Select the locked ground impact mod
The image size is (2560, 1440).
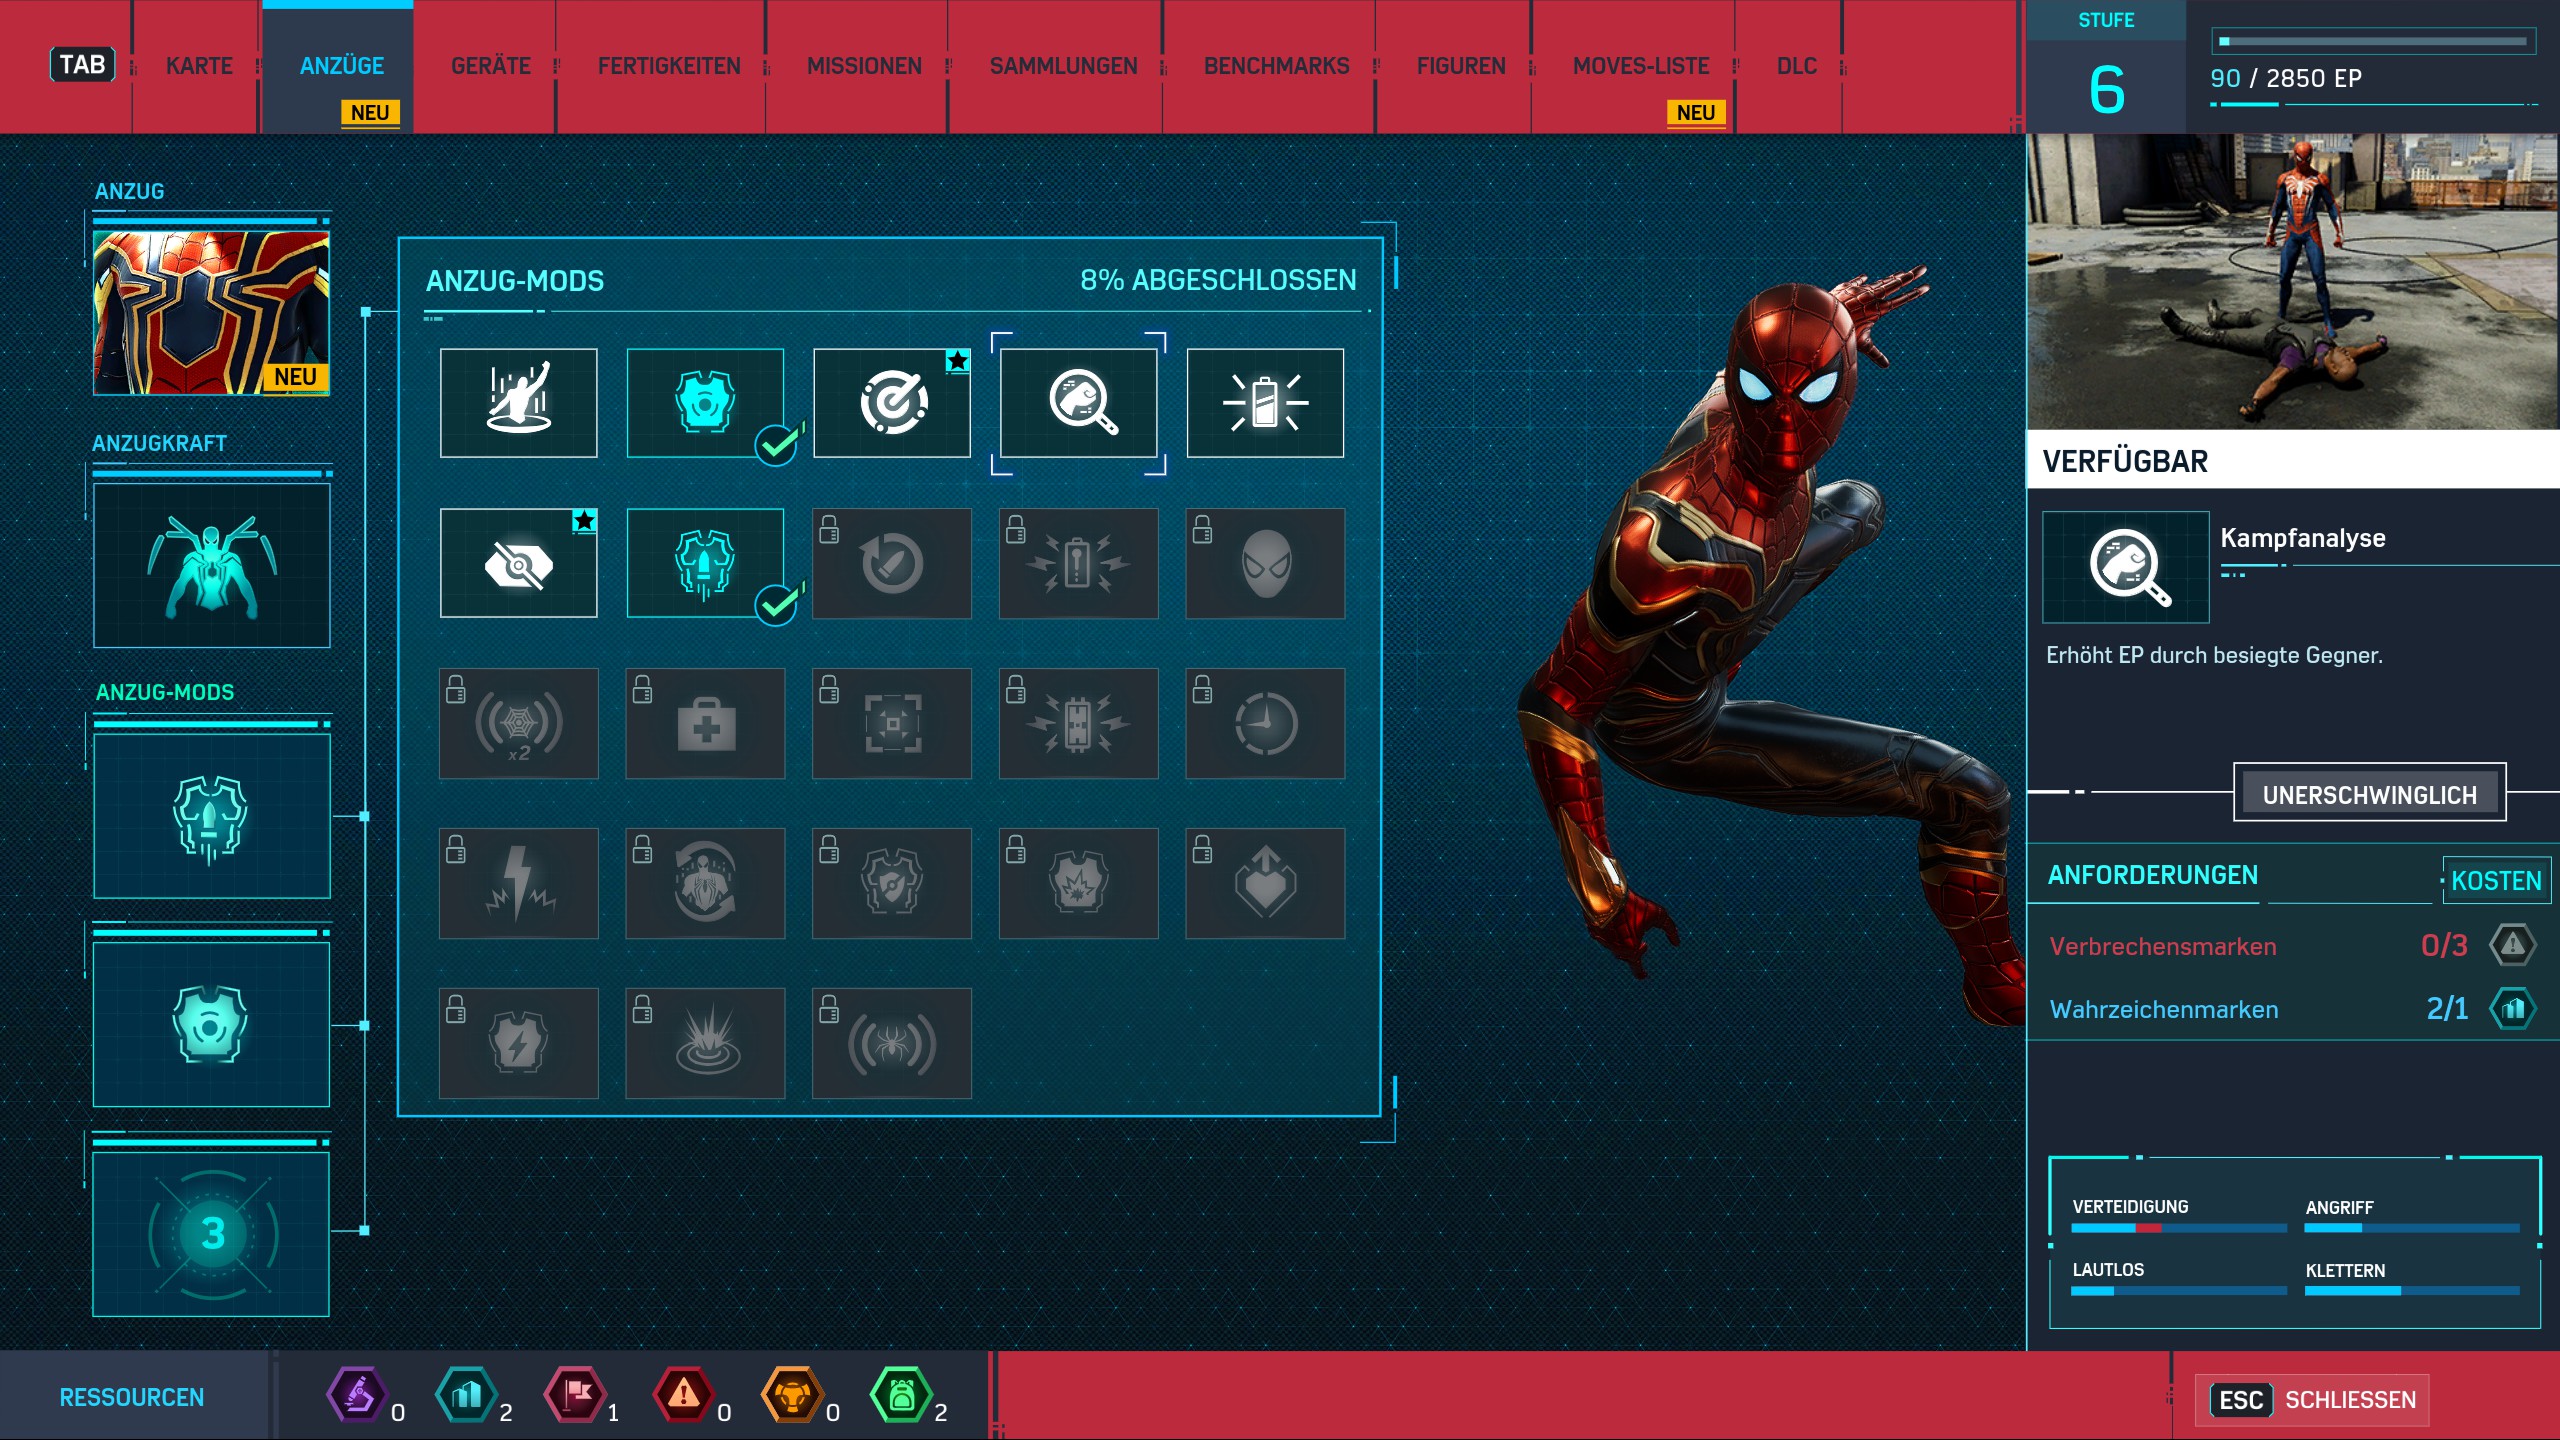705,1043
